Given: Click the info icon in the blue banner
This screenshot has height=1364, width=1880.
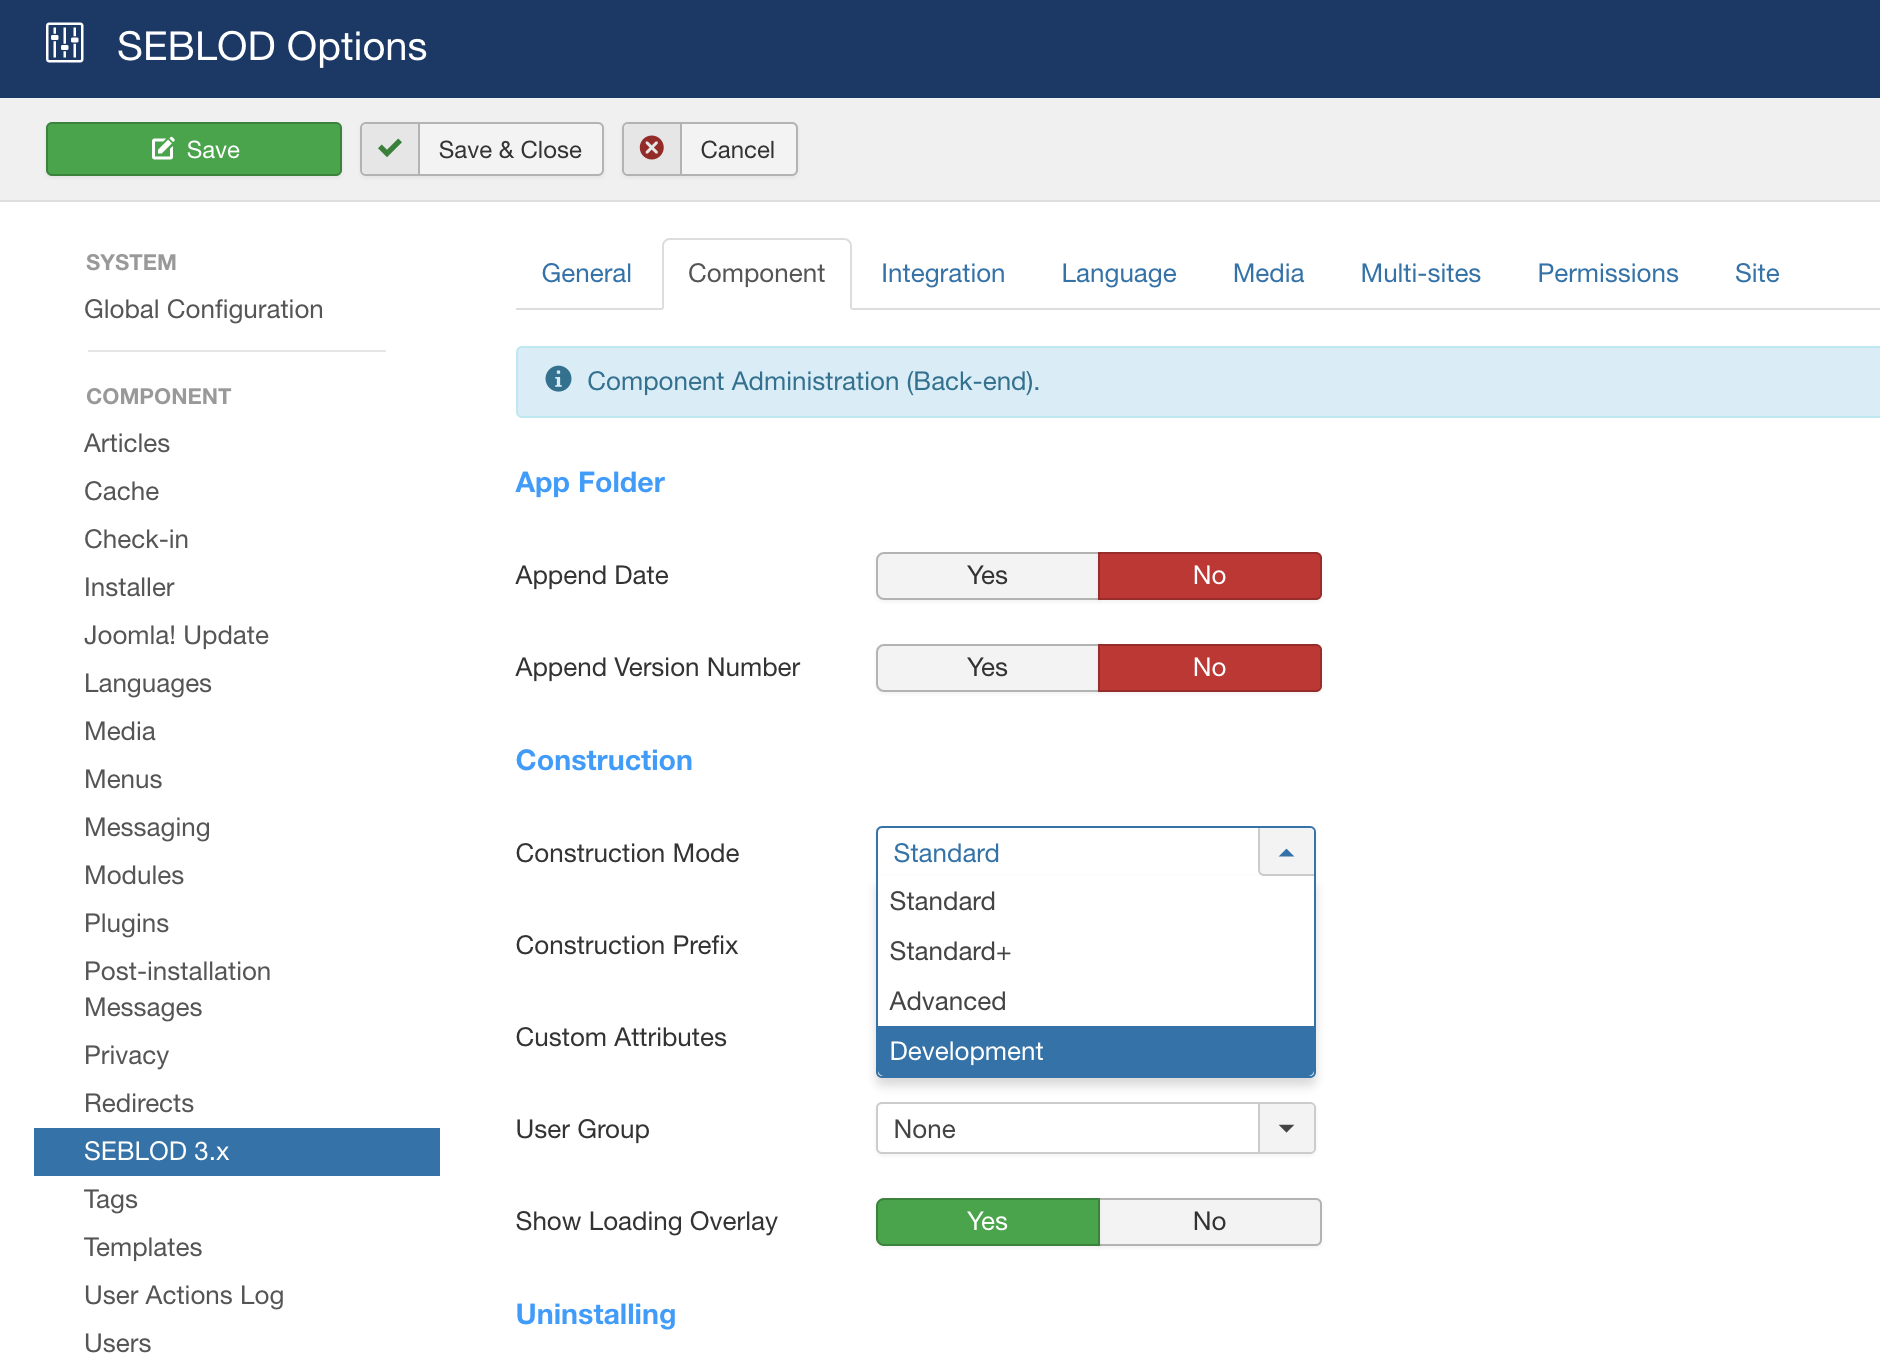Looking at the screenshot, I should click(x=558, y=380).
